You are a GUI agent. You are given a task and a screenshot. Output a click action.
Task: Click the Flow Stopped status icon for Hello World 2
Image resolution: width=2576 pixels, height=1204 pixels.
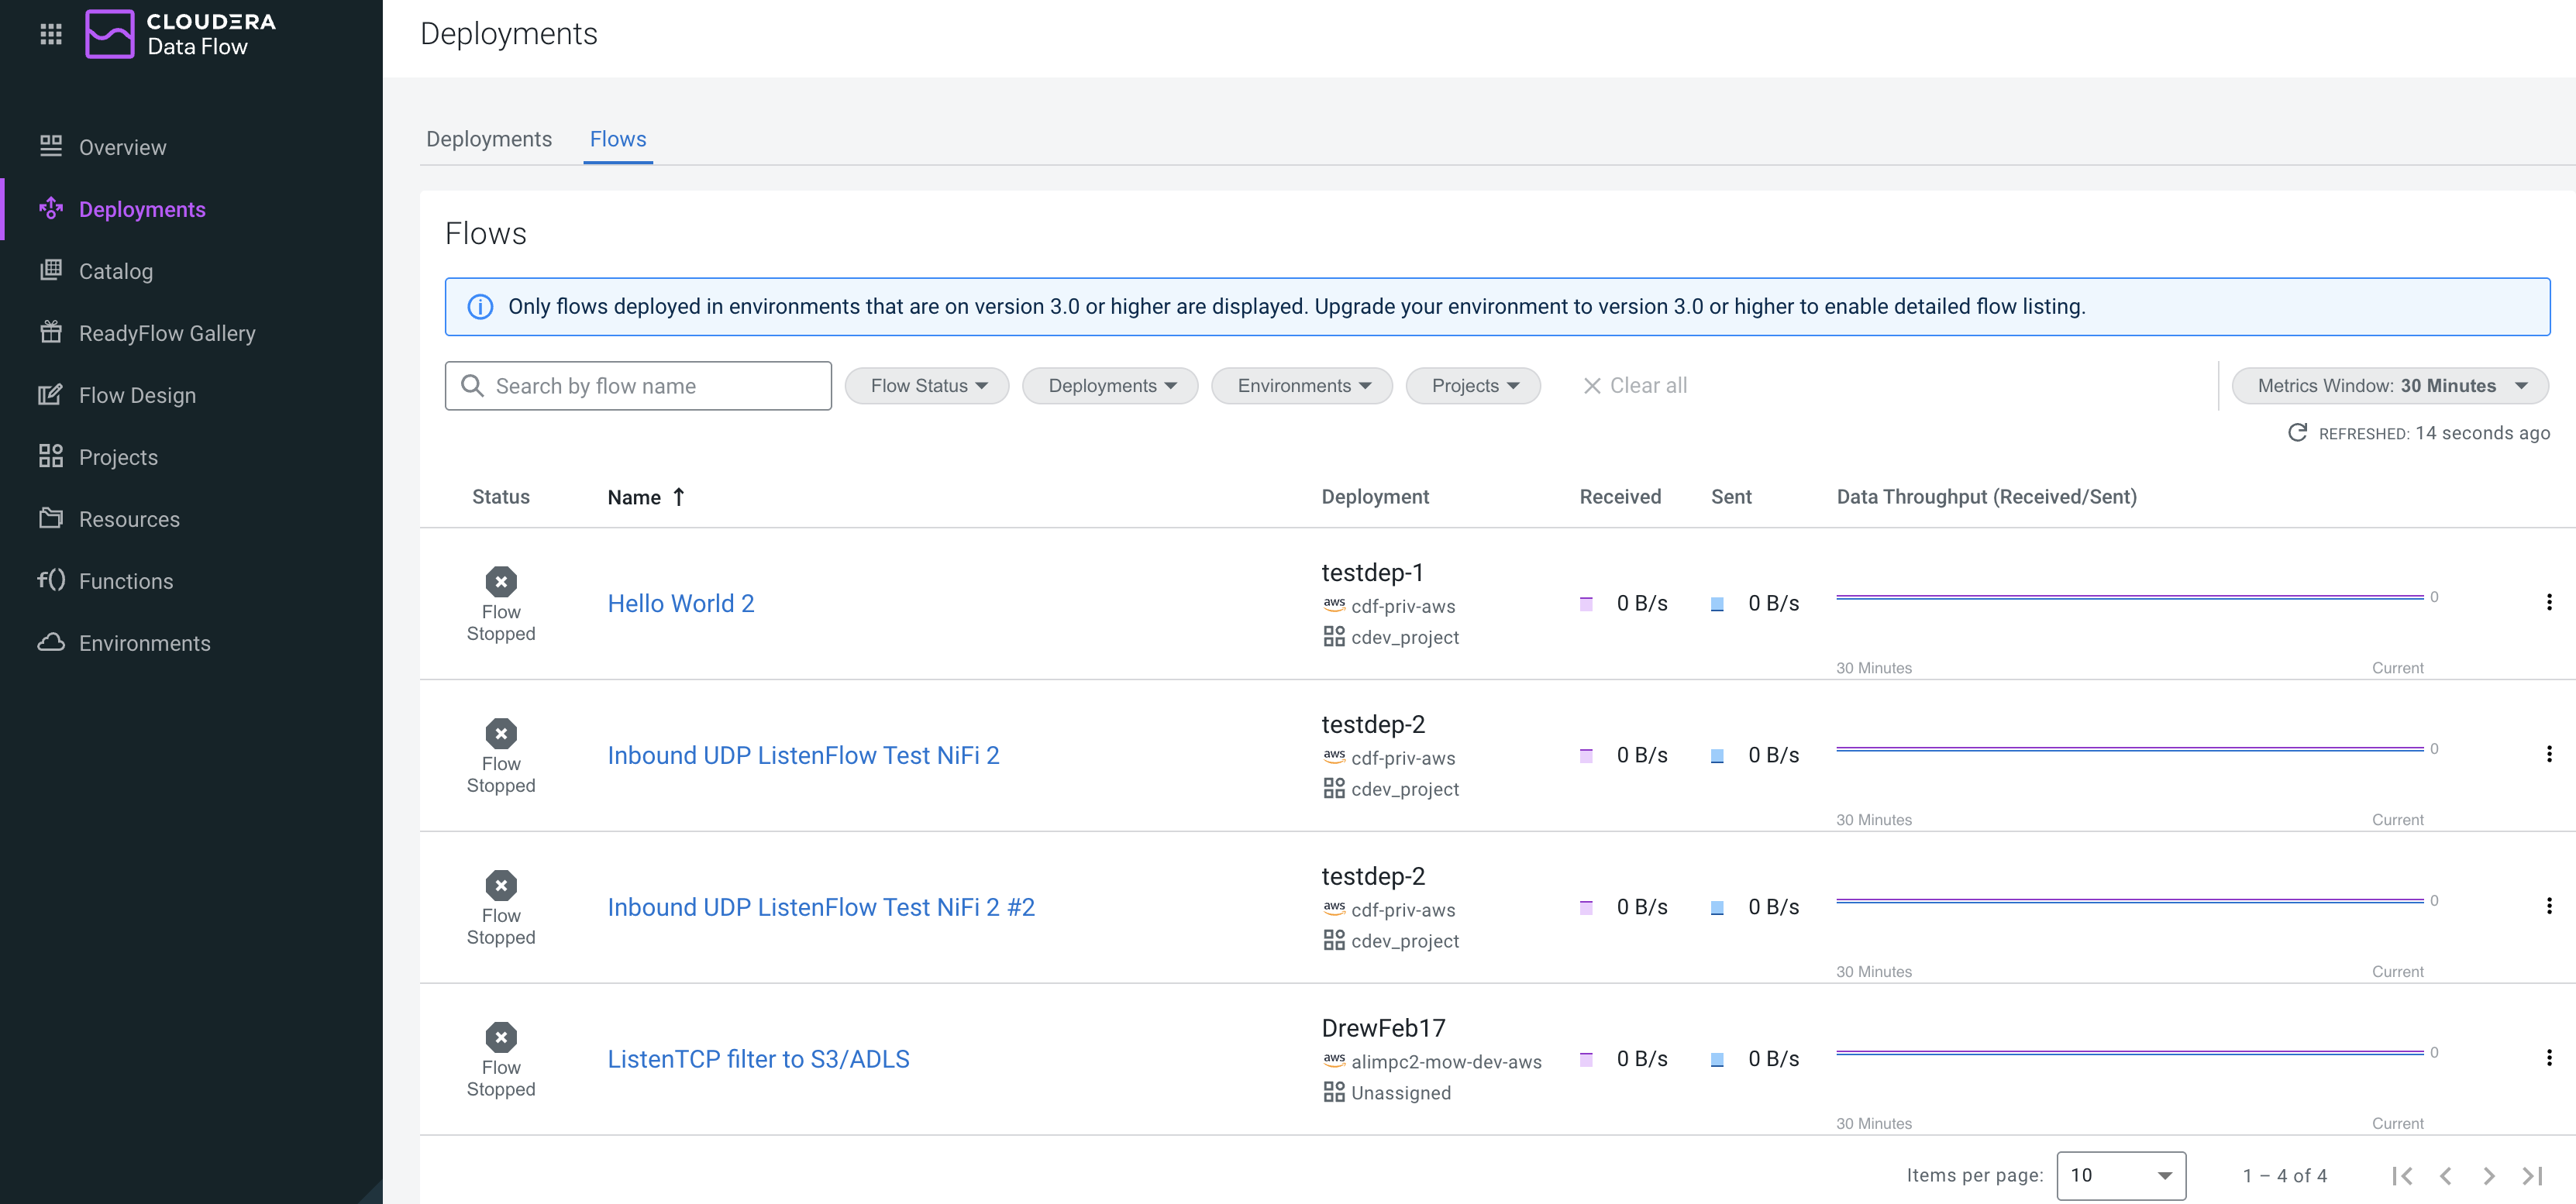(501, 581)
